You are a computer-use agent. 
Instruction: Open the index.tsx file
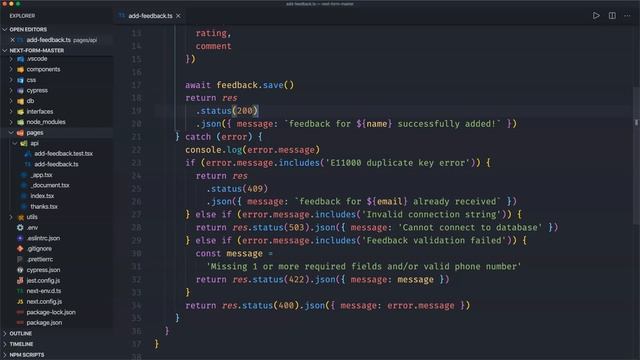click(x=42, y=196)
